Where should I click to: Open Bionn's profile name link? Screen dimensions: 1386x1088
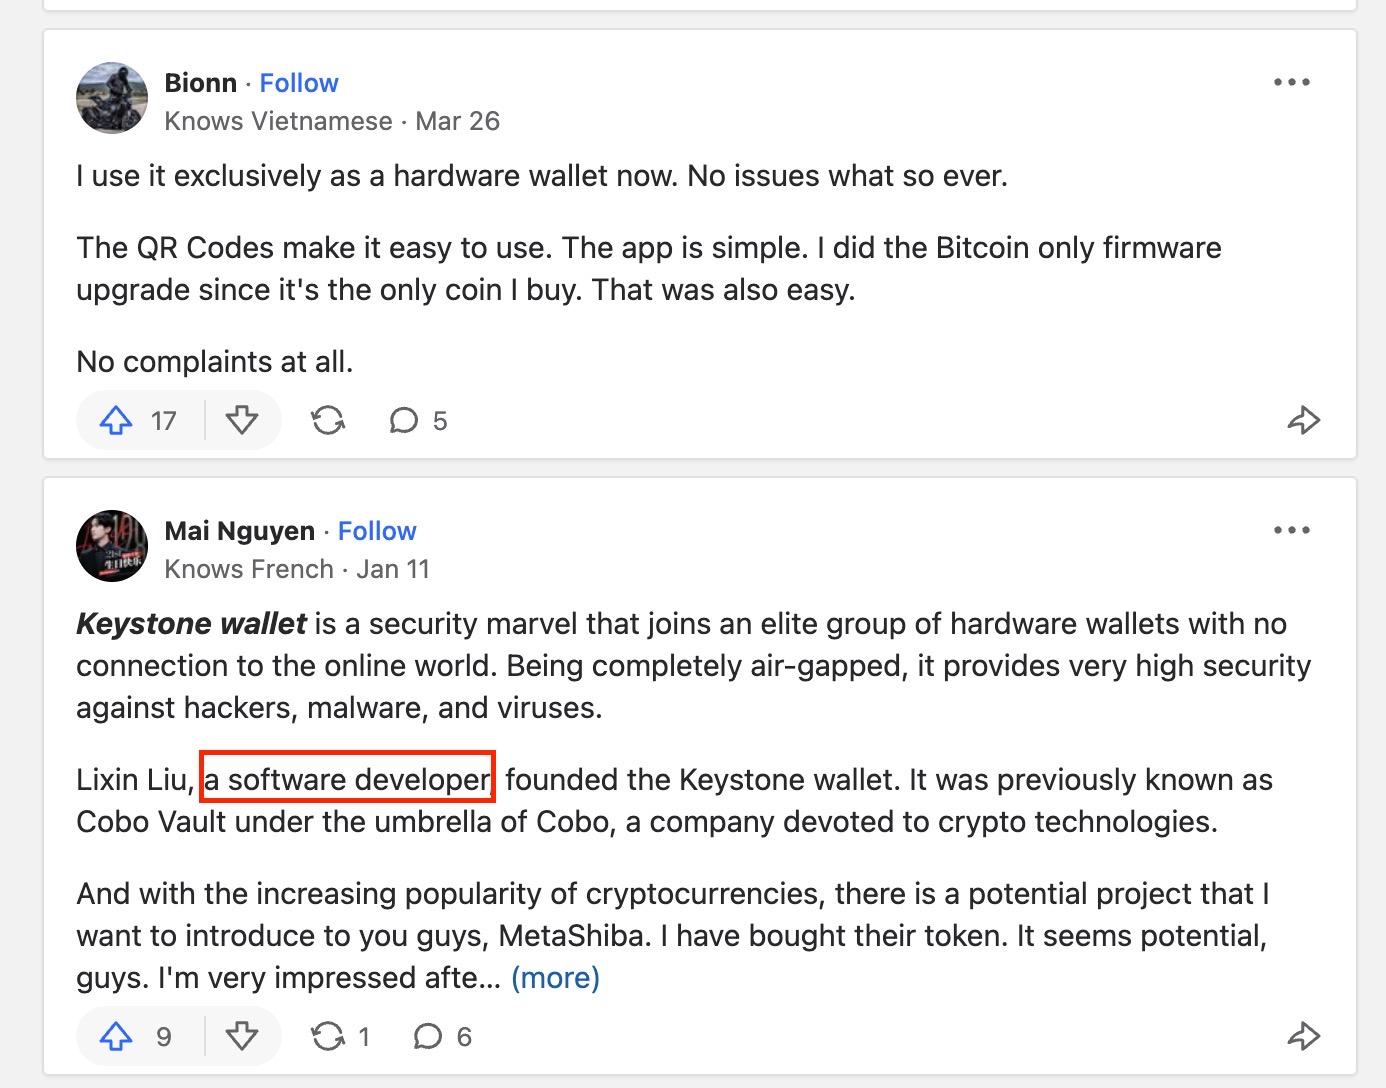(201, 83)
